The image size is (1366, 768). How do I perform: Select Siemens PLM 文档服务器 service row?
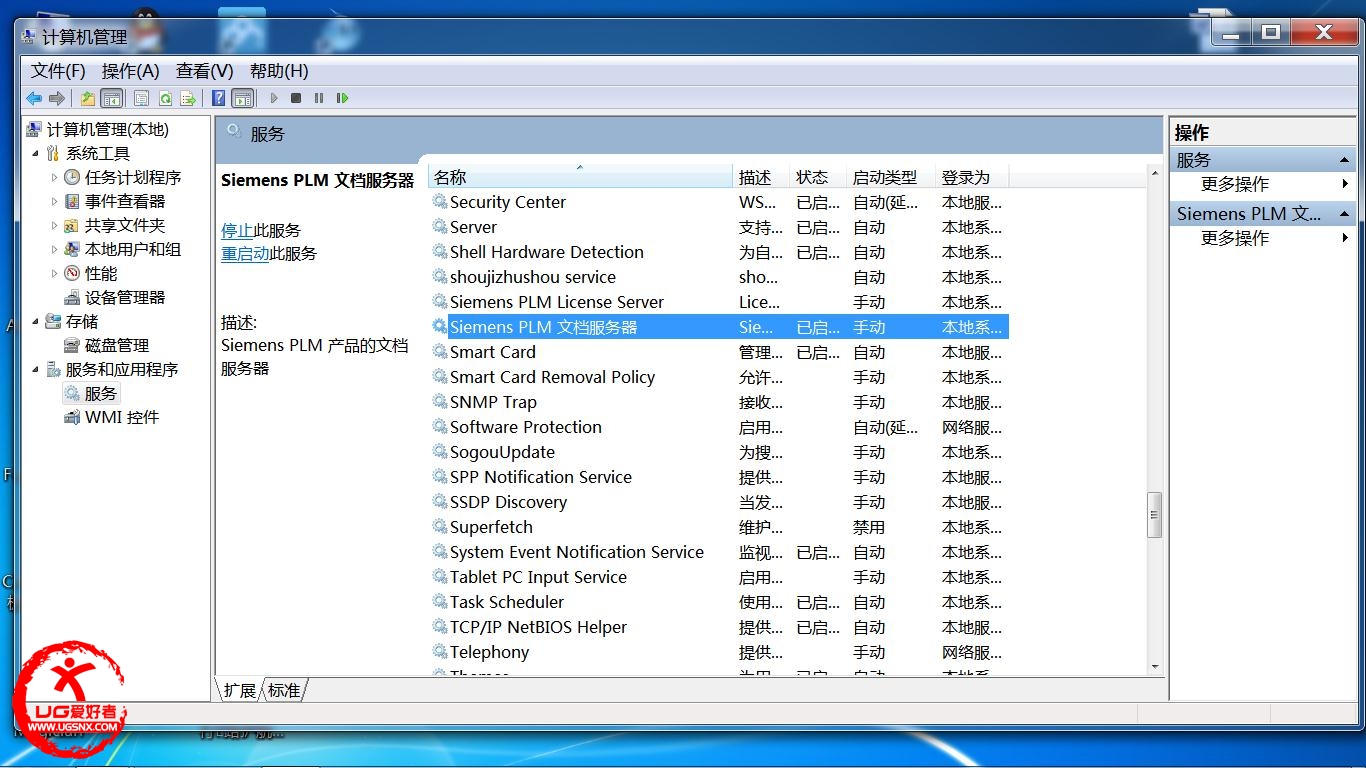[x=719, y=327]
